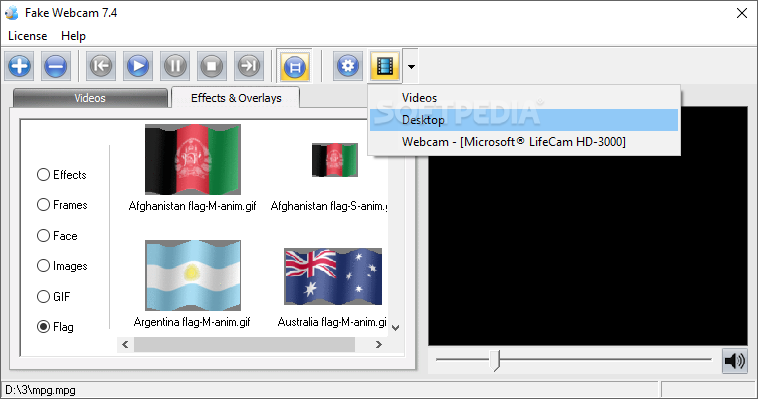
Task: Select Webcam Microsoft LifeCam HD-3000 source
Action: [x=524, y=142]
